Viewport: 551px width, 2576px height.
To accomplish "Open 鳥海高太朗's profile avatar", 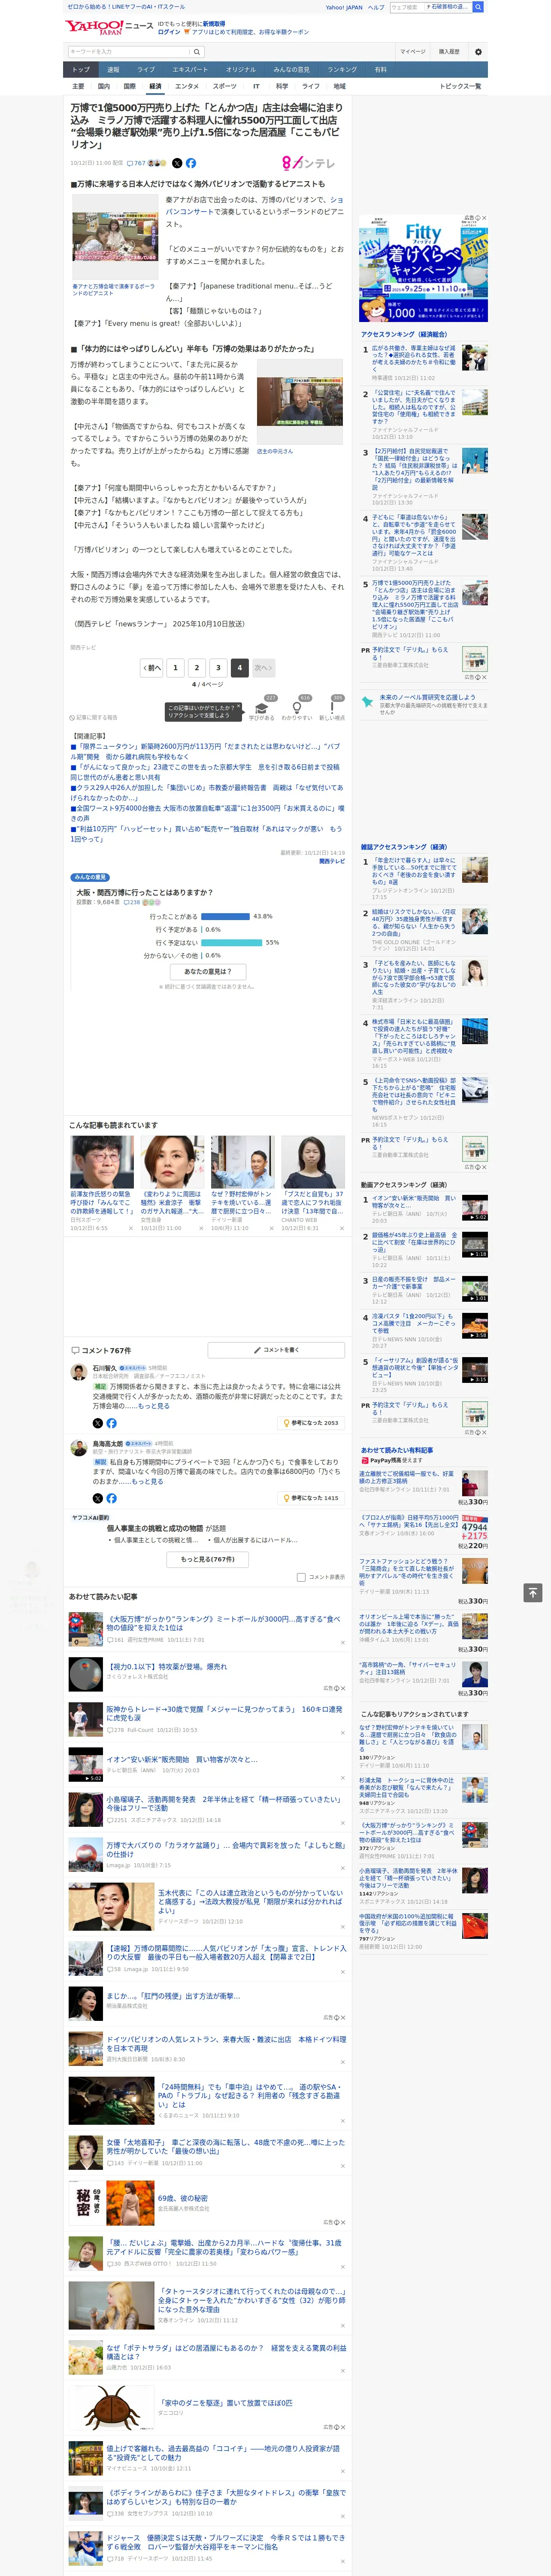I will (x=78, y=1448).
